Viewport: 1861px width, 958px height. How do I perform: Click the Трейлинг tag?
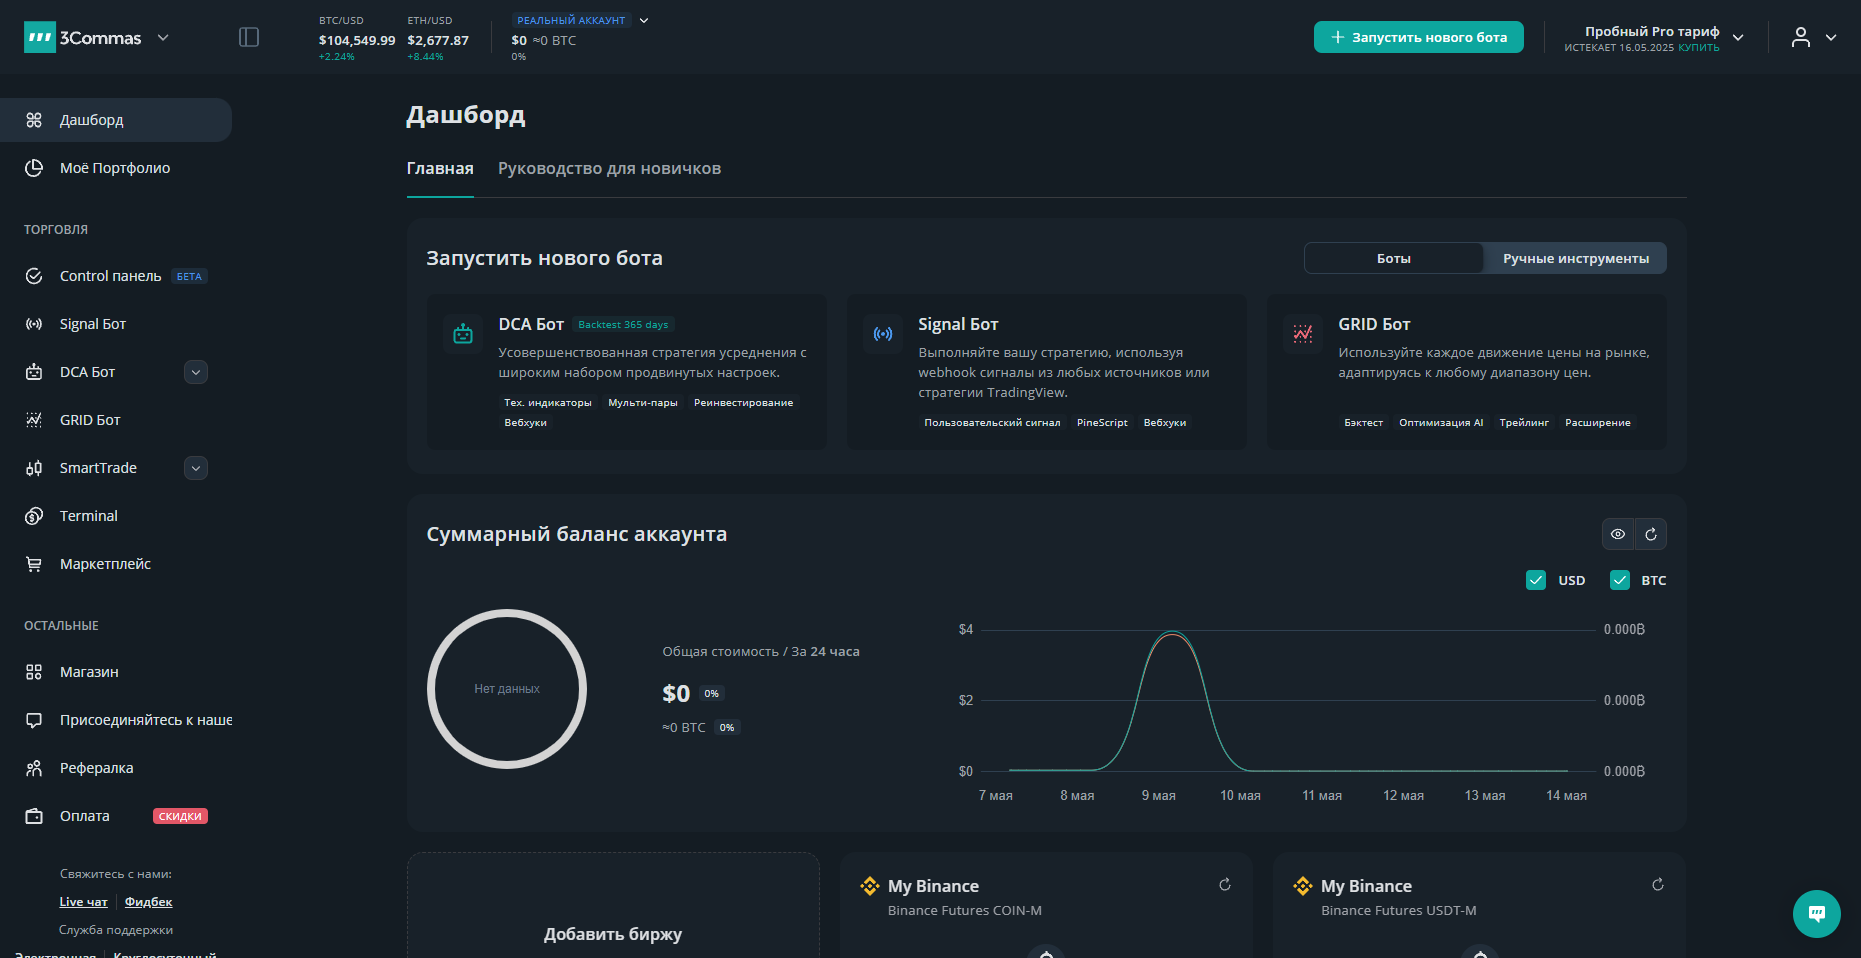pyautogui.click(x=1524, y=423)
